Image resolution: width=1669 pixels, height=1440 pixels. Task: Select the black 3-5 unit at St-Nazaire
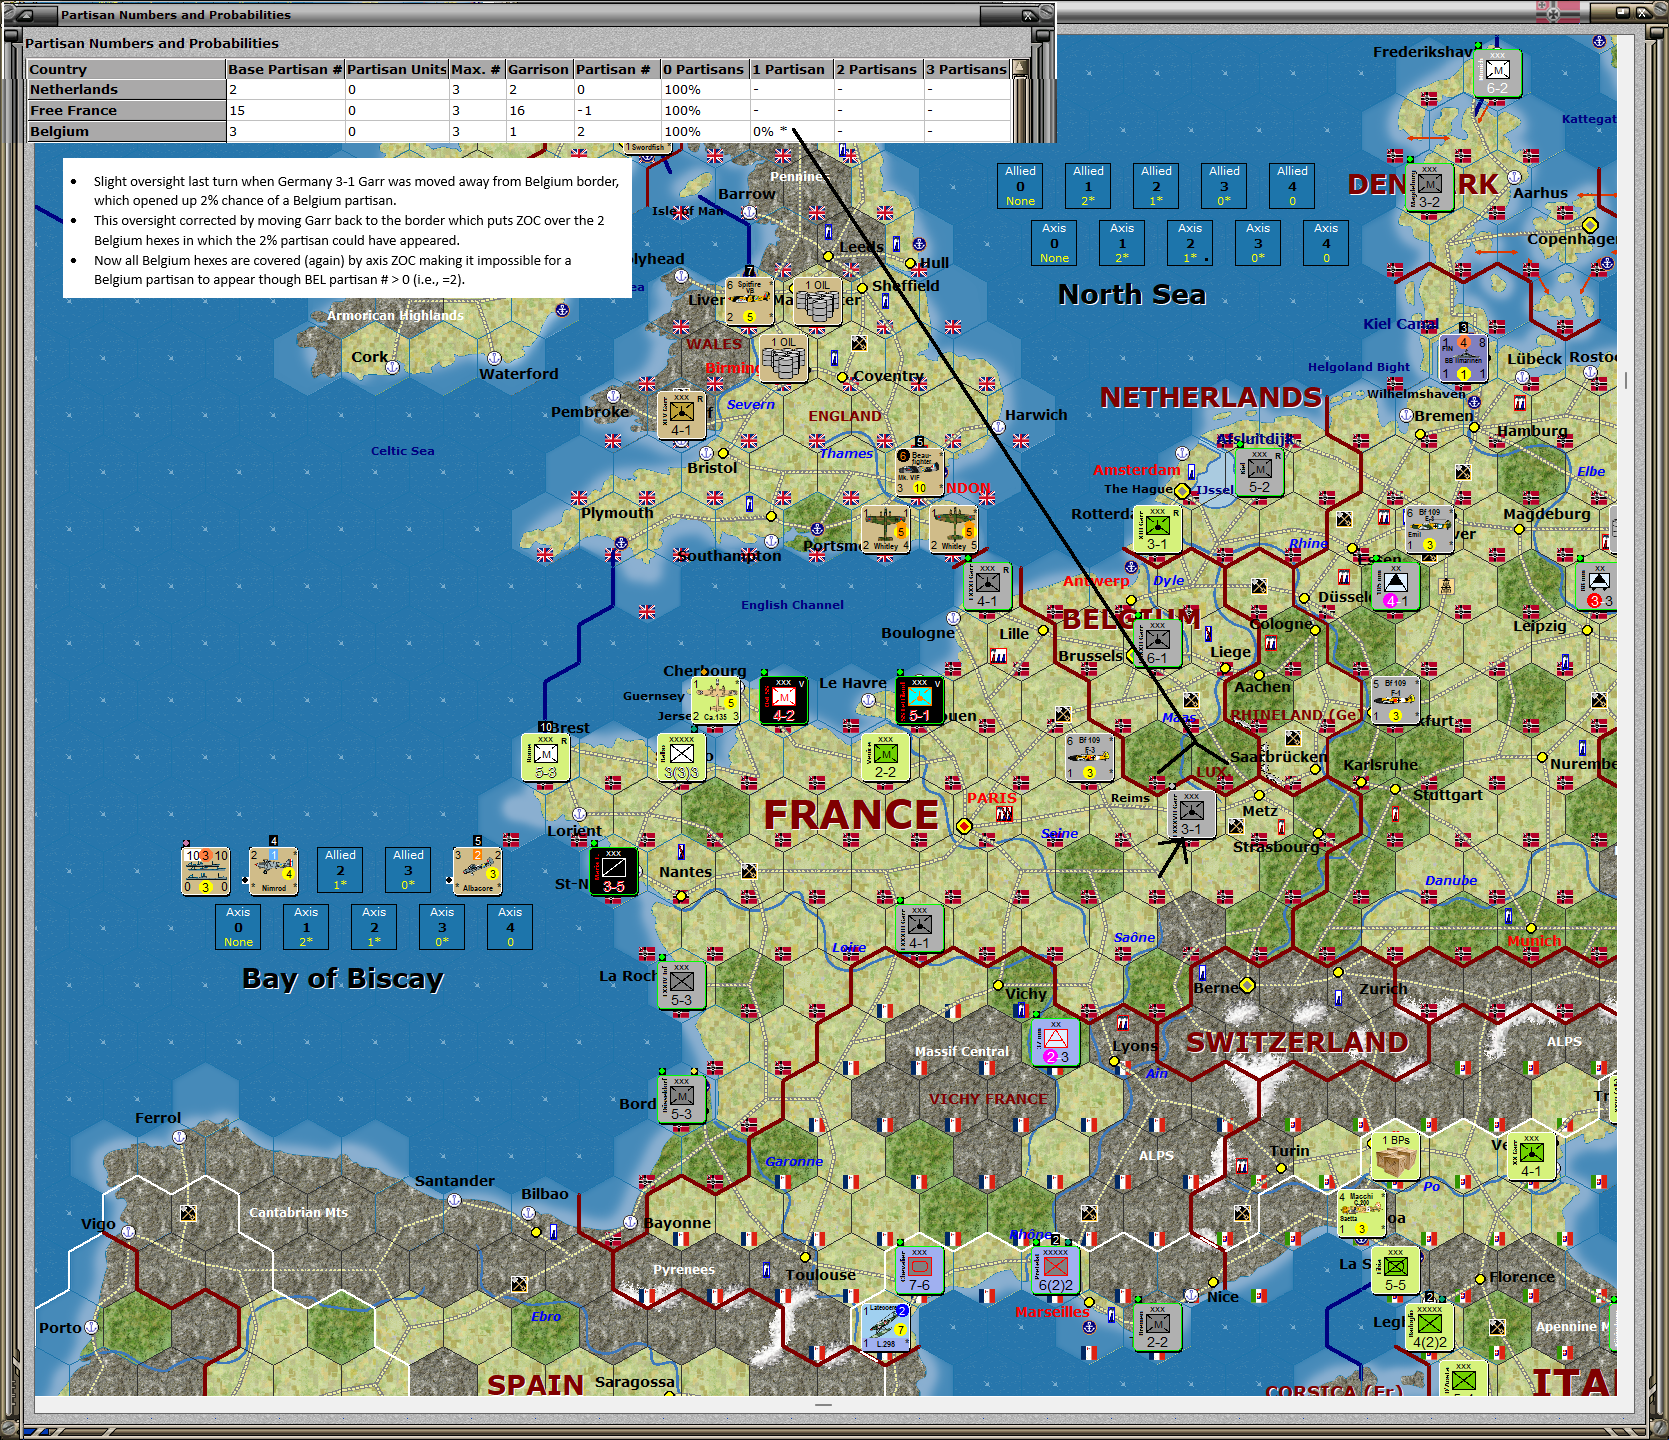613,872
